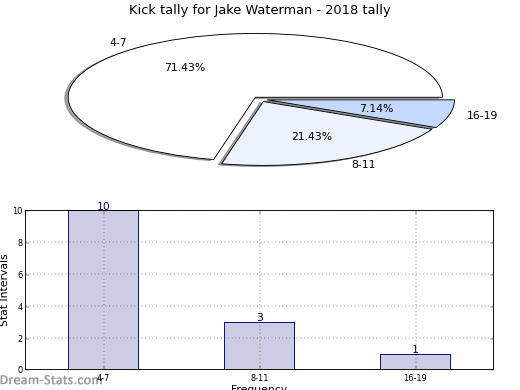Click the y-axis tick labeled 8
The width and height of the screenshot is (520, 390).
point(20,243)
